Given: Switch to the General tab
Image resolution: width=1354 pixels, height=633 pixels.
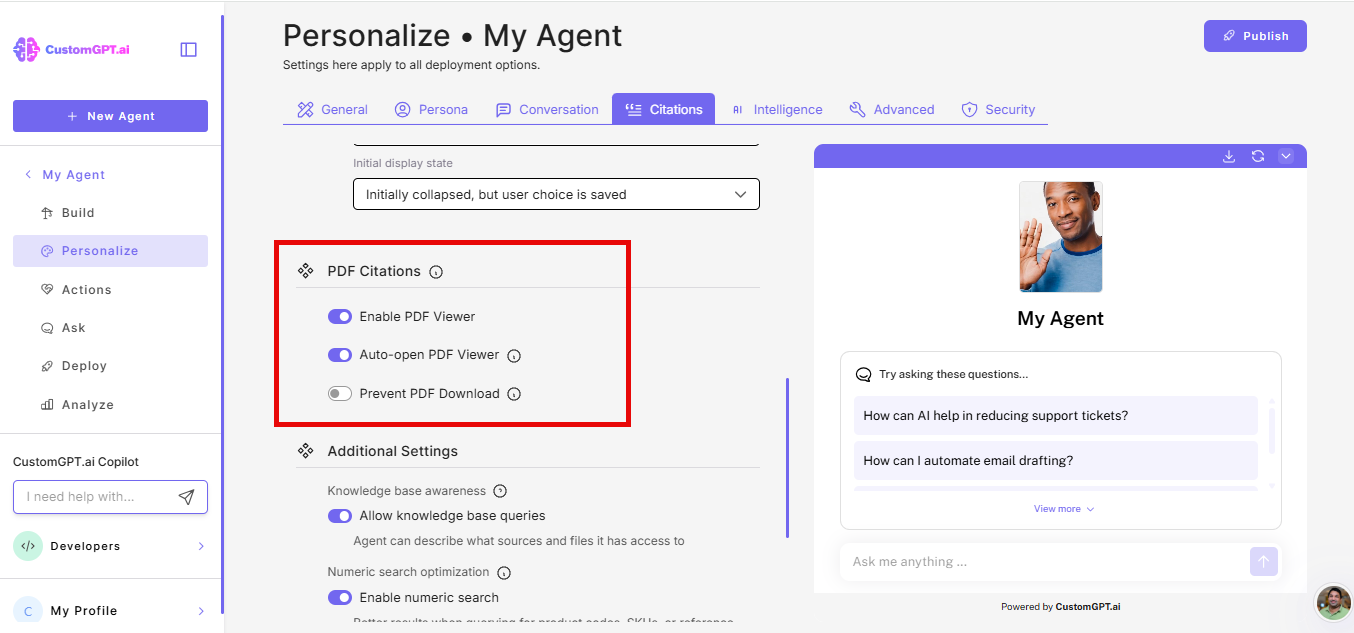Looking at the screenshot, I should (332, 110).
